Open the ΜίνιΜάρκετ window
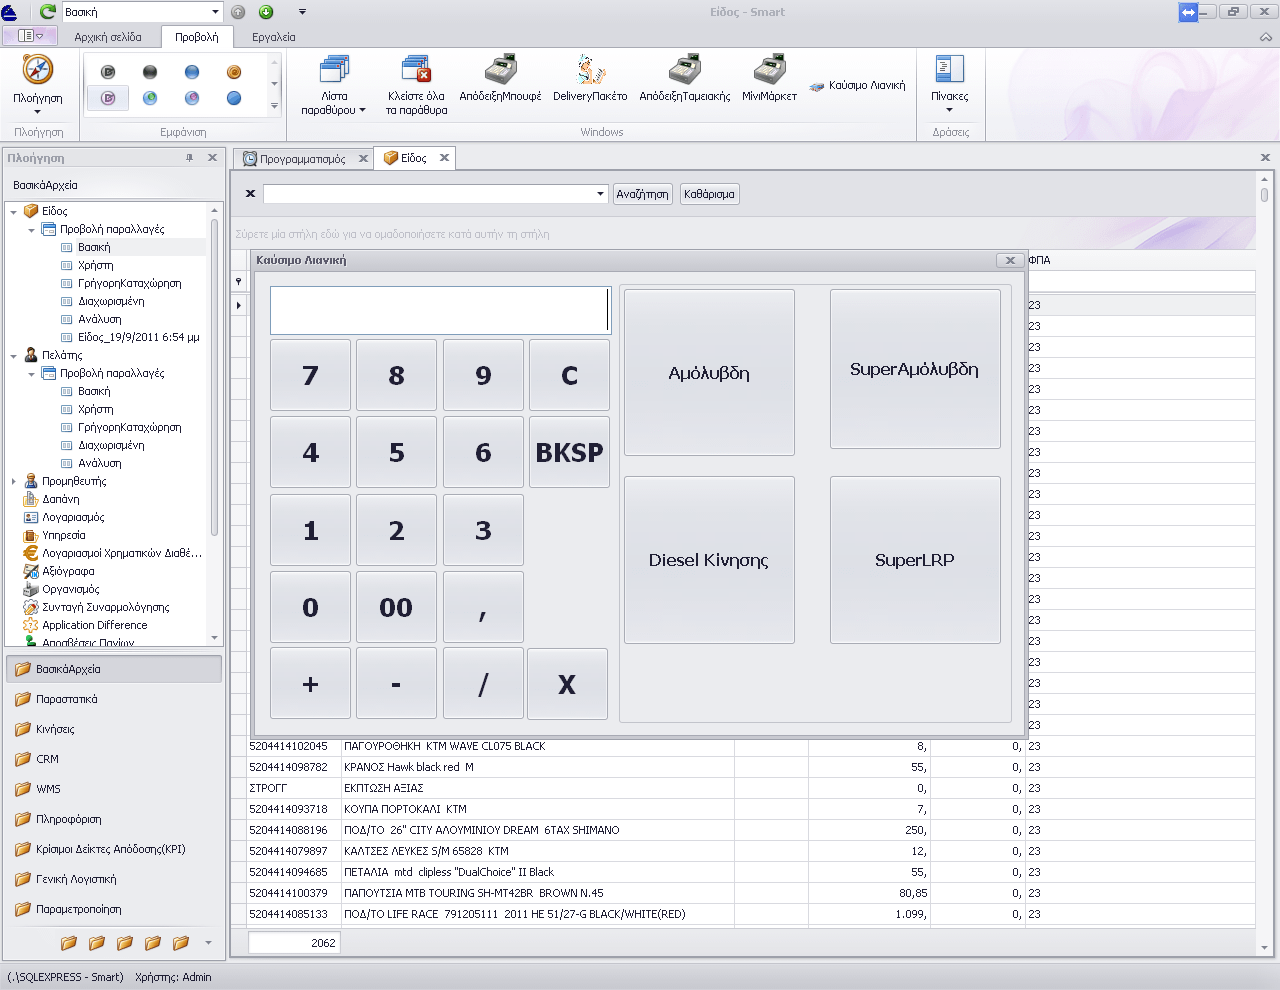The image size is (1280, 990). 769,79
